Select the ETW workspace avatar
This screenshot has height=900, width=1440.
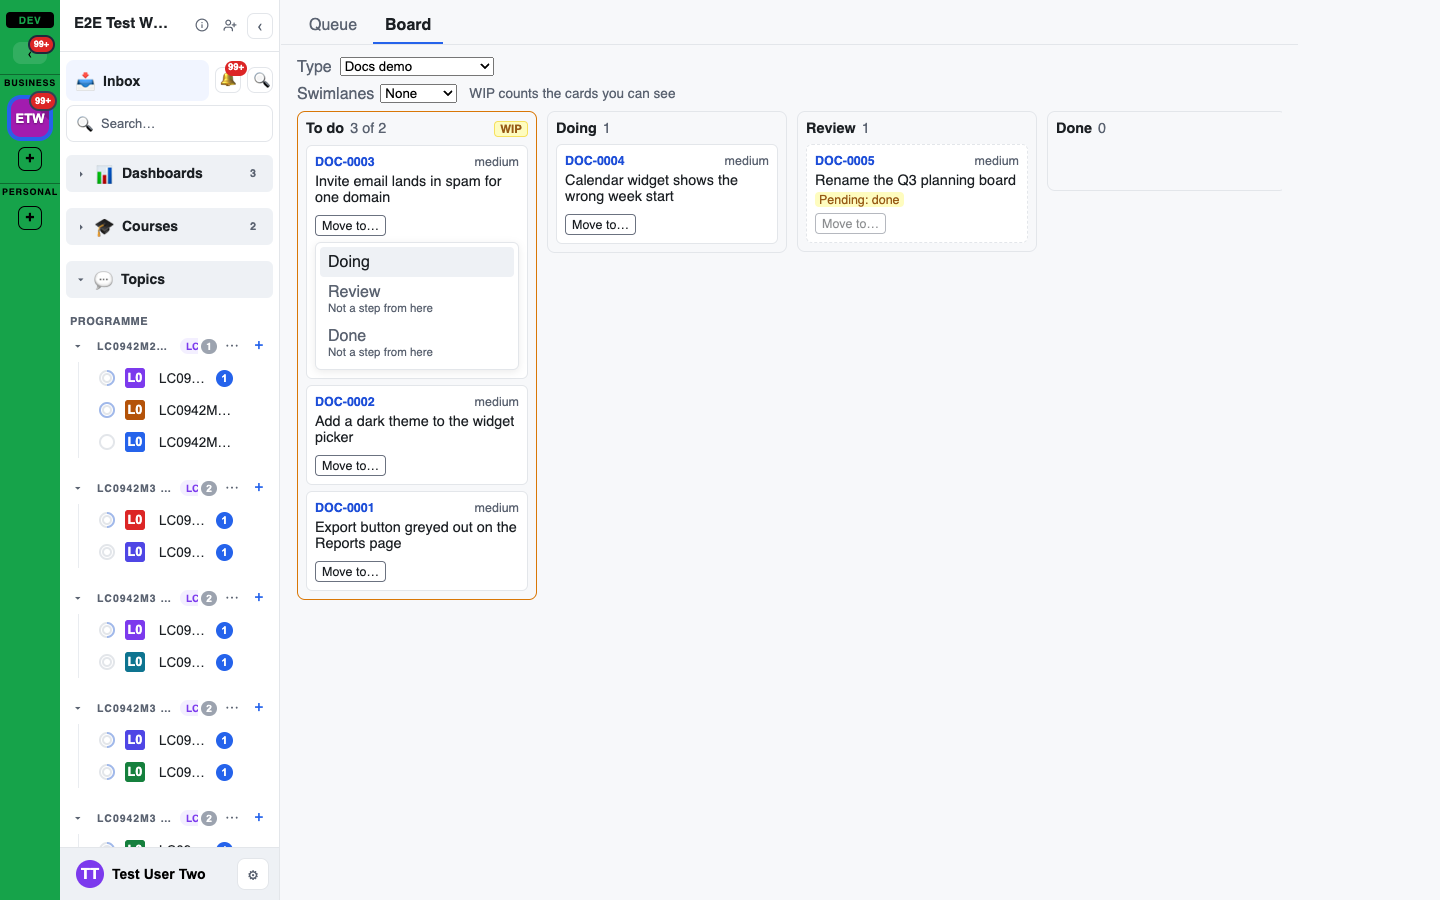pos(30,118)
